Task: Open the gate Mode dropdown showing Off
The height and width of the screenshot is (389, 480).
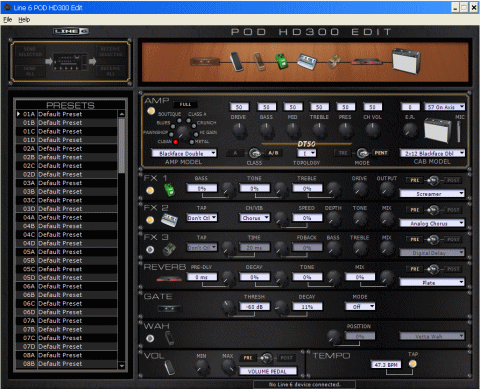Action: [360, 306]
